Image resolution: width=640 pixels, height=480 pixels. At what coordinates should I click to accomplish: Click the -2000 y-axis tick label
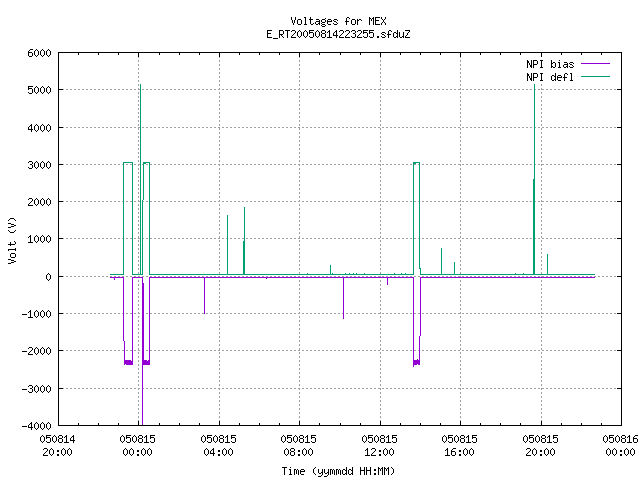[x=36, y=351]
